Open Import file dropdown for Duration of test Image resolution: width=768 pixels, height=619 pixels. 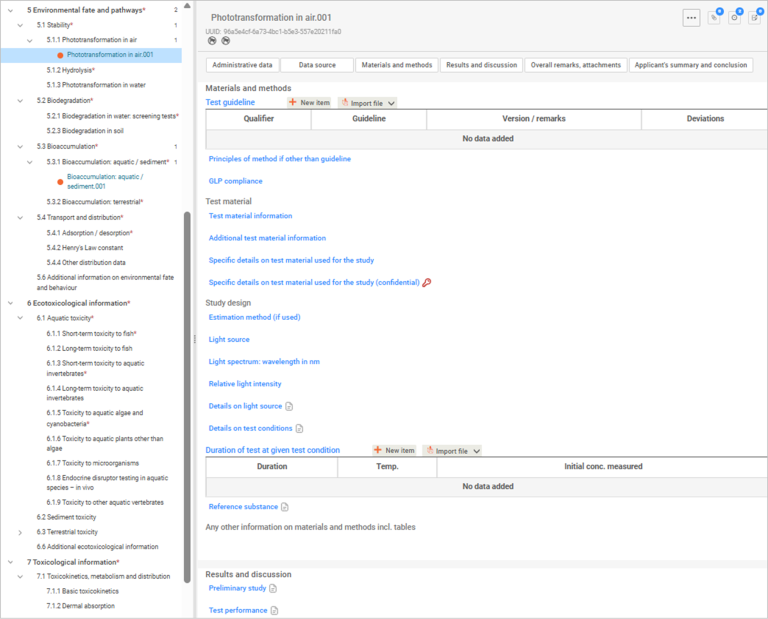pos(452,451)
